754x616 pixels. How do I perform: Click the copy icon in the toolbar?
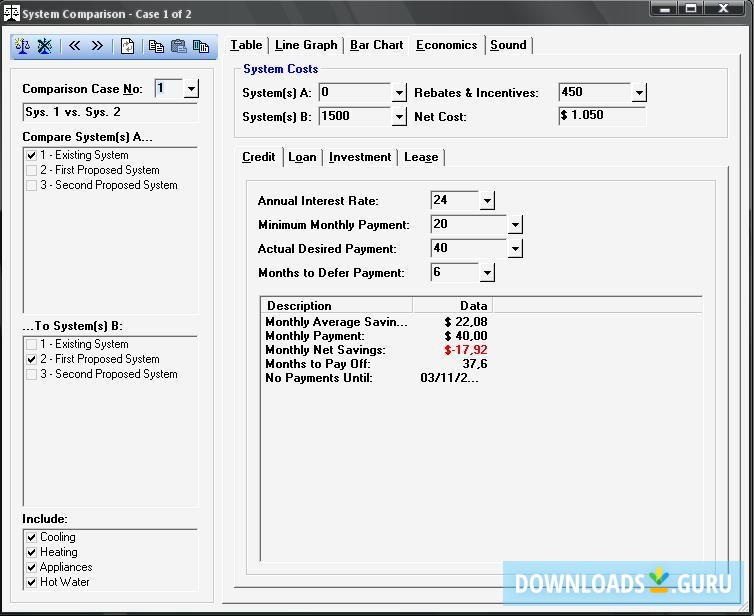(x=156, y=46)
